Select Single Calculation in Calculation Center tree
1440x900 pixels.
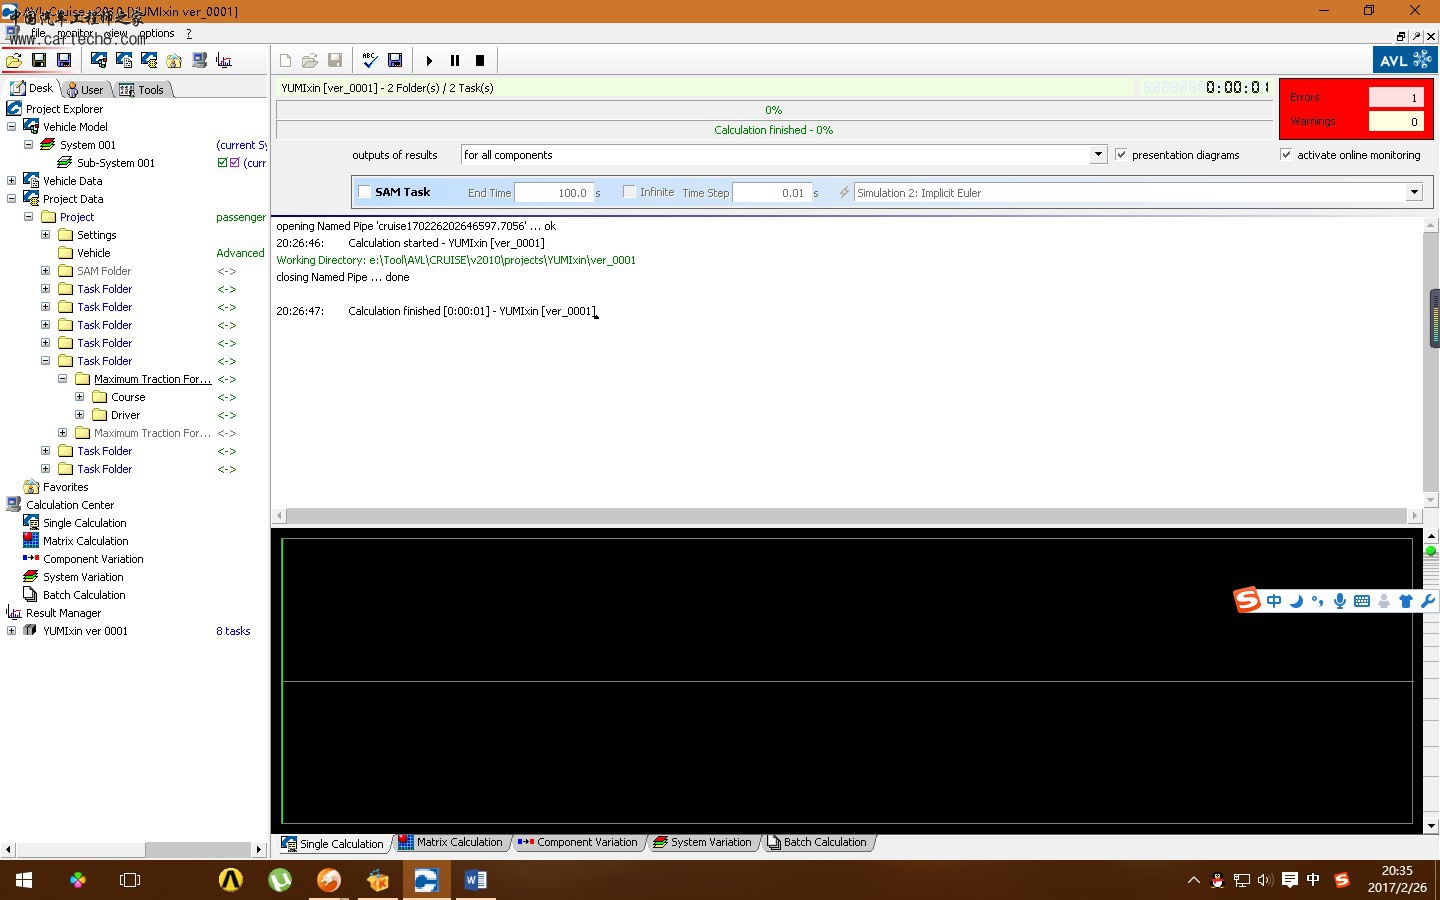click(x=85, y=523)
